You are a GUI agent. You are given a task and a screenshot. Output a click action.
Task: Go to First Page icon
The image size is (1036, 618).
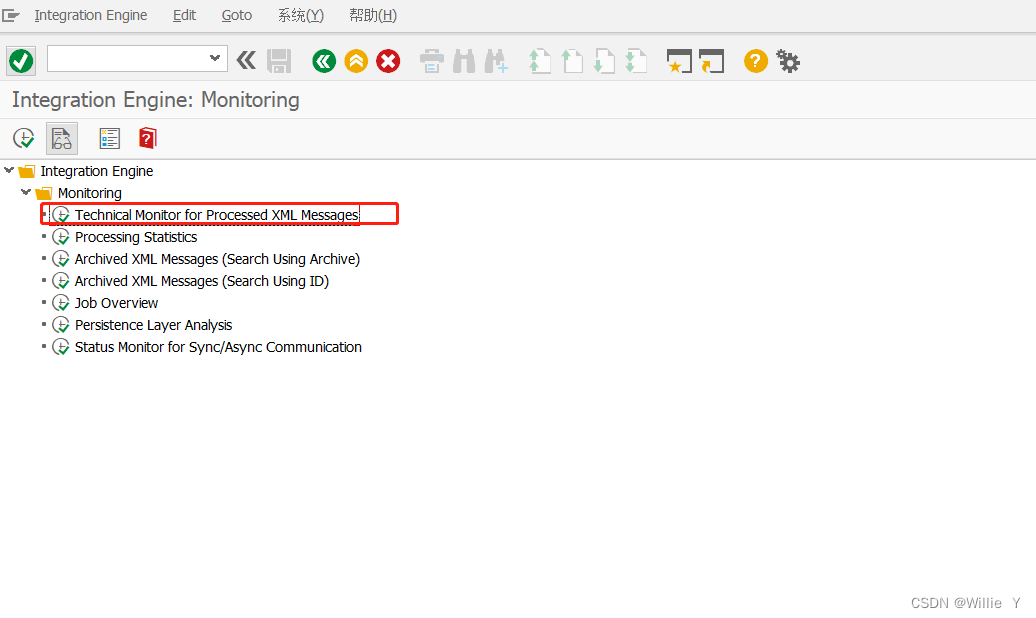[540, 61]
